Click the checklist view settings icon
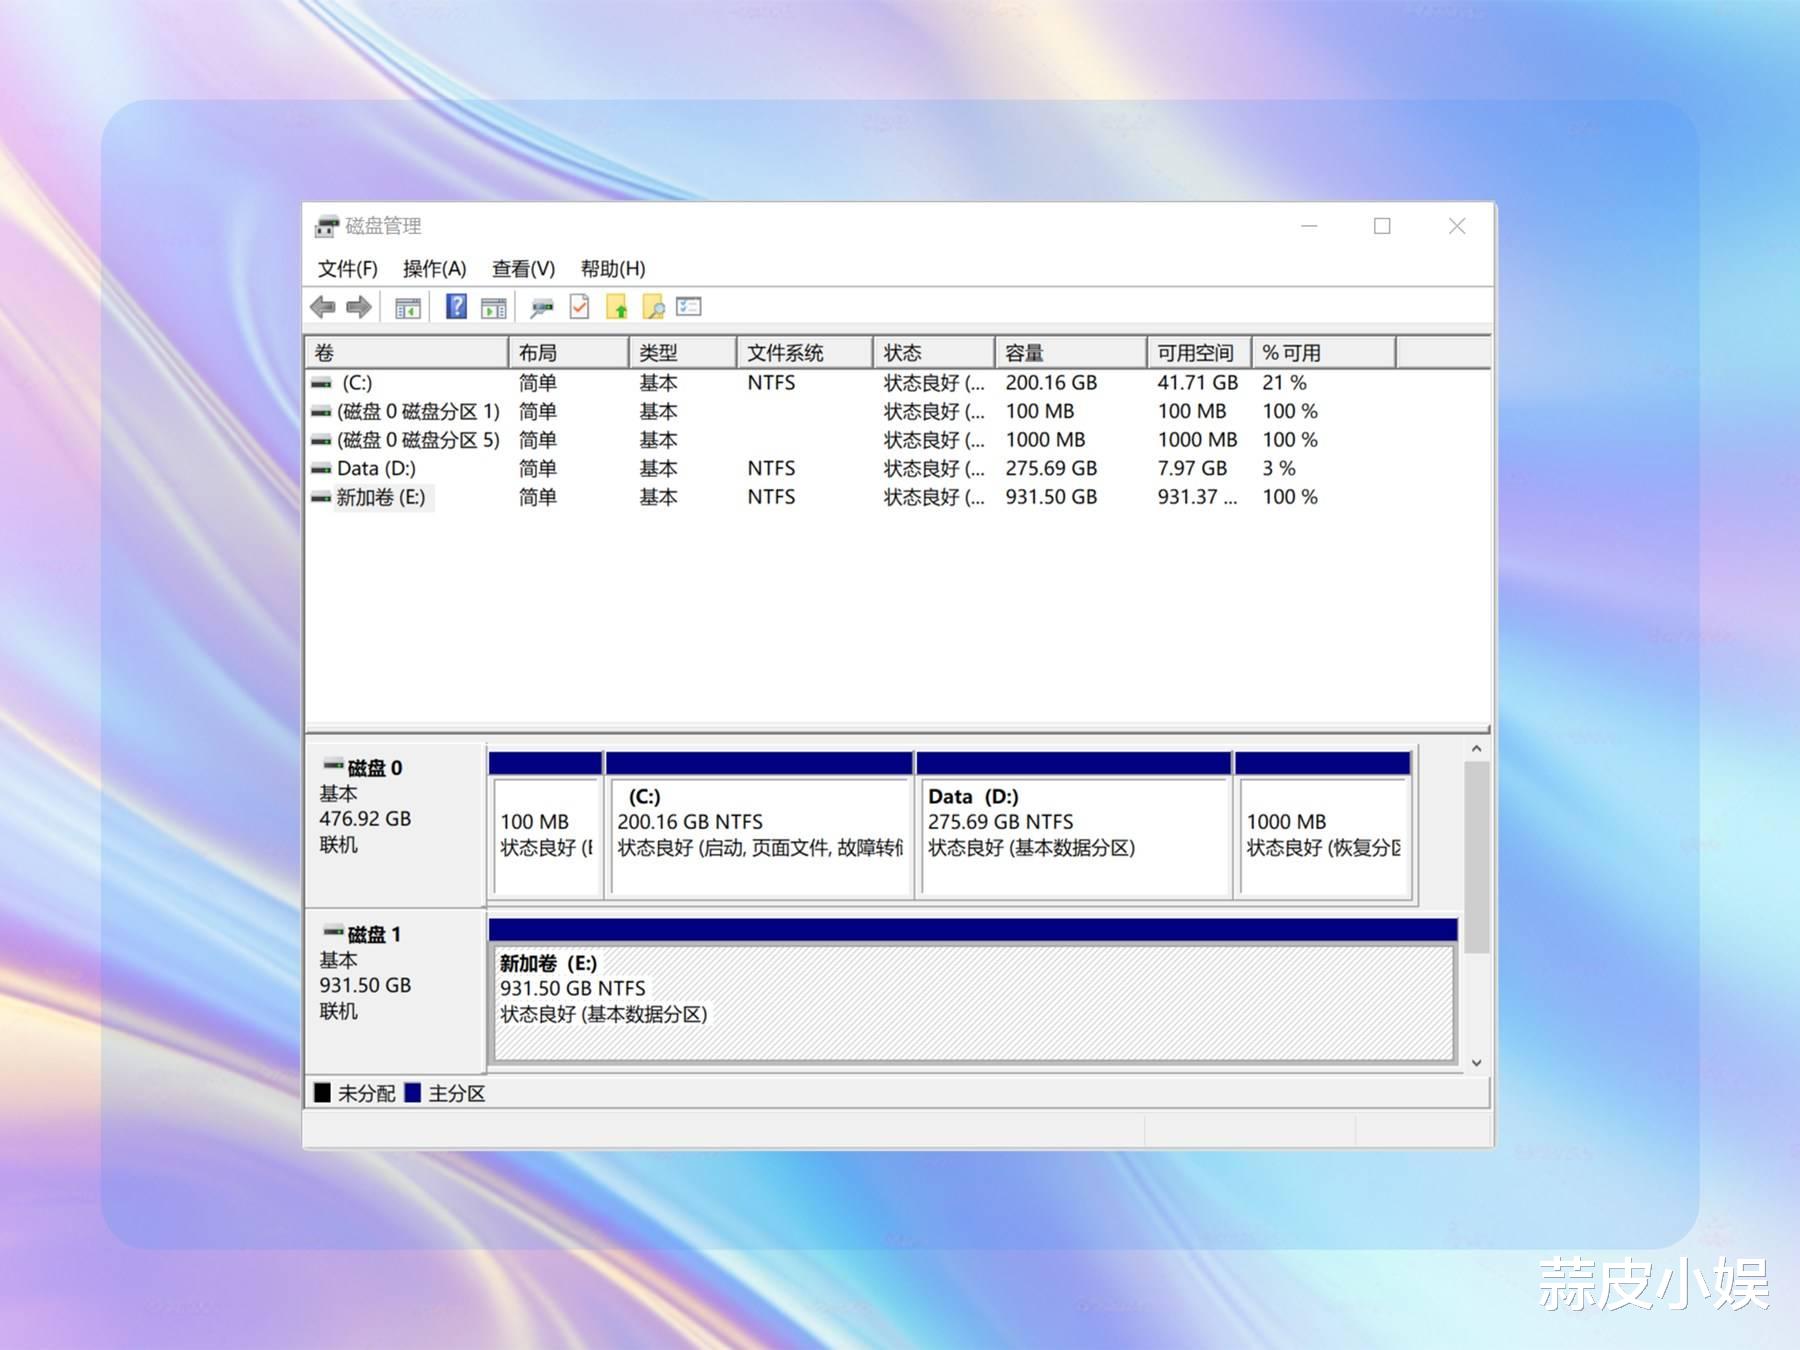 tap(689, 307)
